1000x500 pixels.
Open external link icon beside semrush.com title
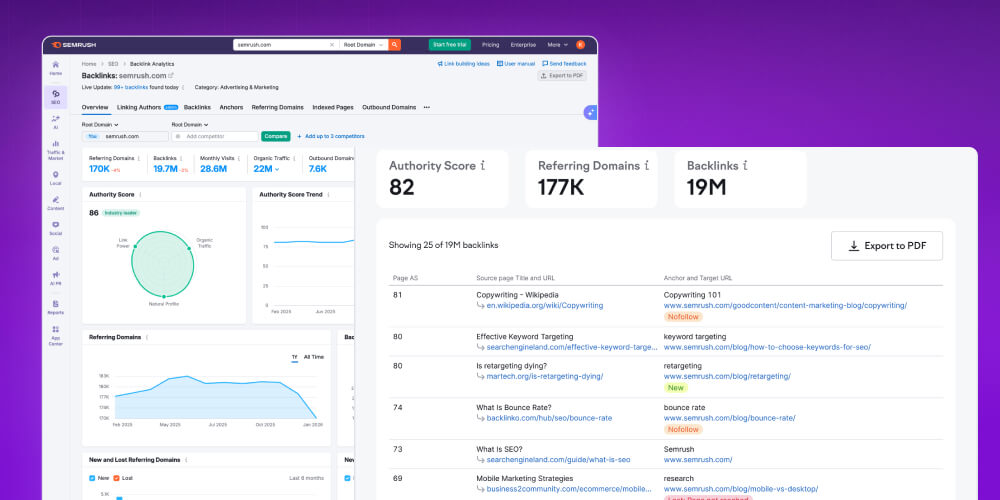pyautogui.click(x=170, y=75)
